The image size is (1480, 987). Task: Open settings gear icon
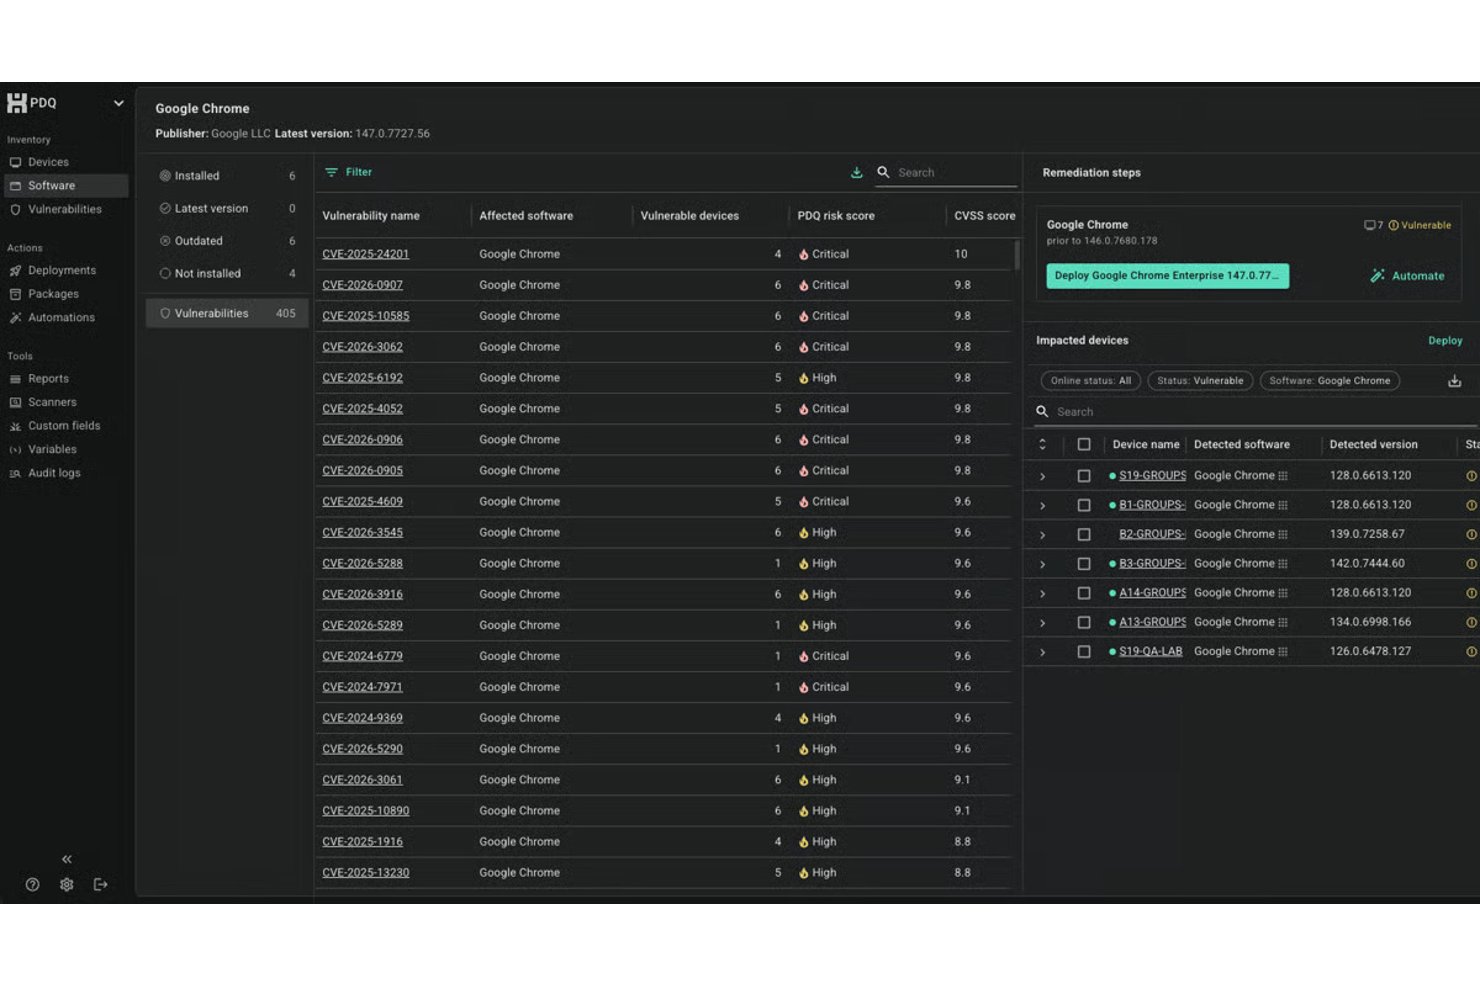(67, 885)
